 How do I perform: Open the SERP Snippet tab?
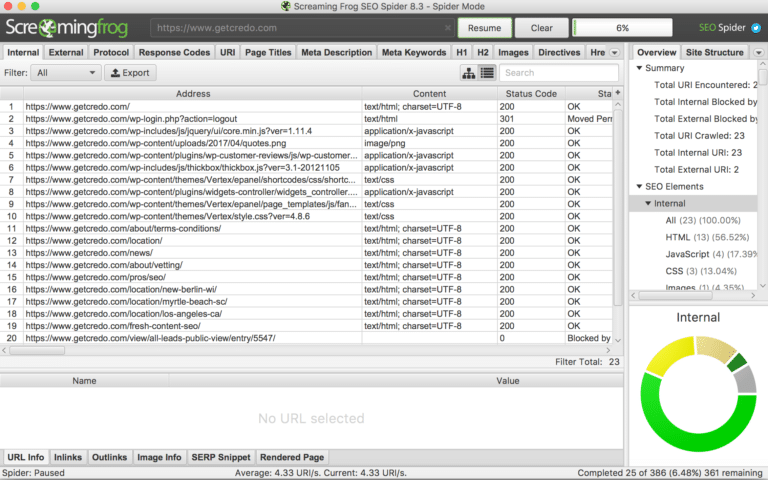[x=221, y=457]
